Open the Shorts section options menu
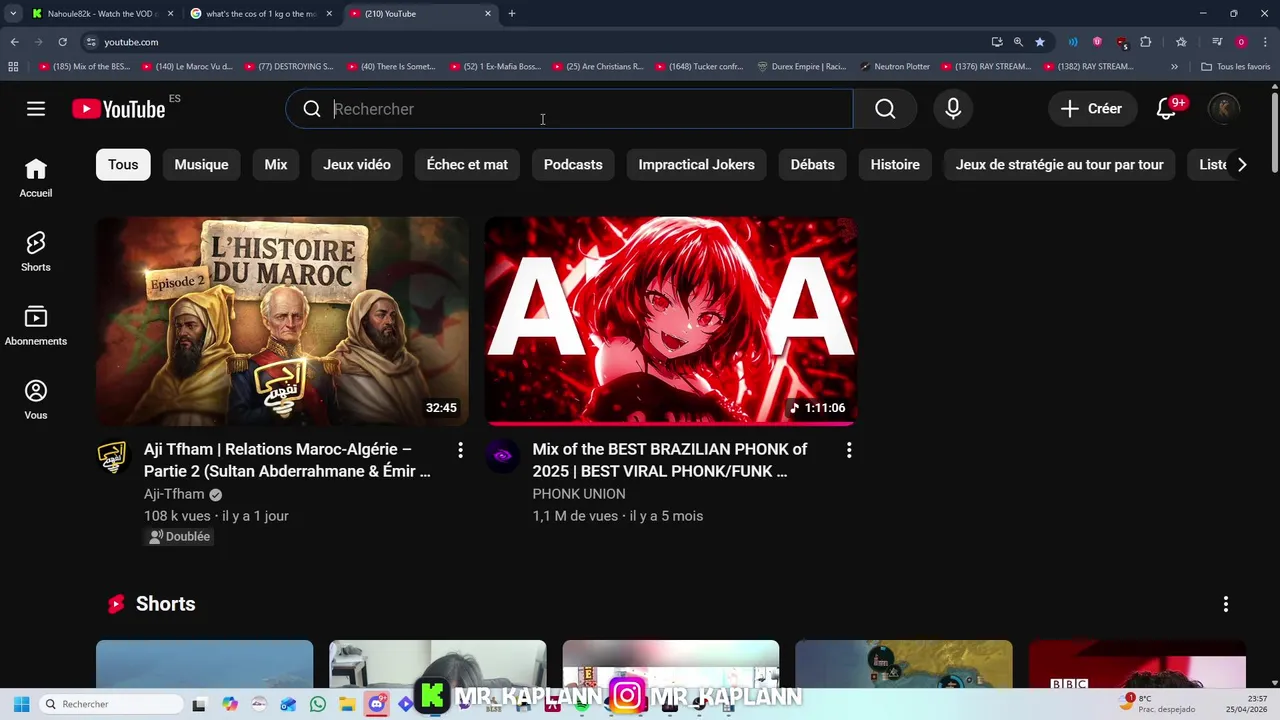1280x720 pixels. (x=1225, y=604)
